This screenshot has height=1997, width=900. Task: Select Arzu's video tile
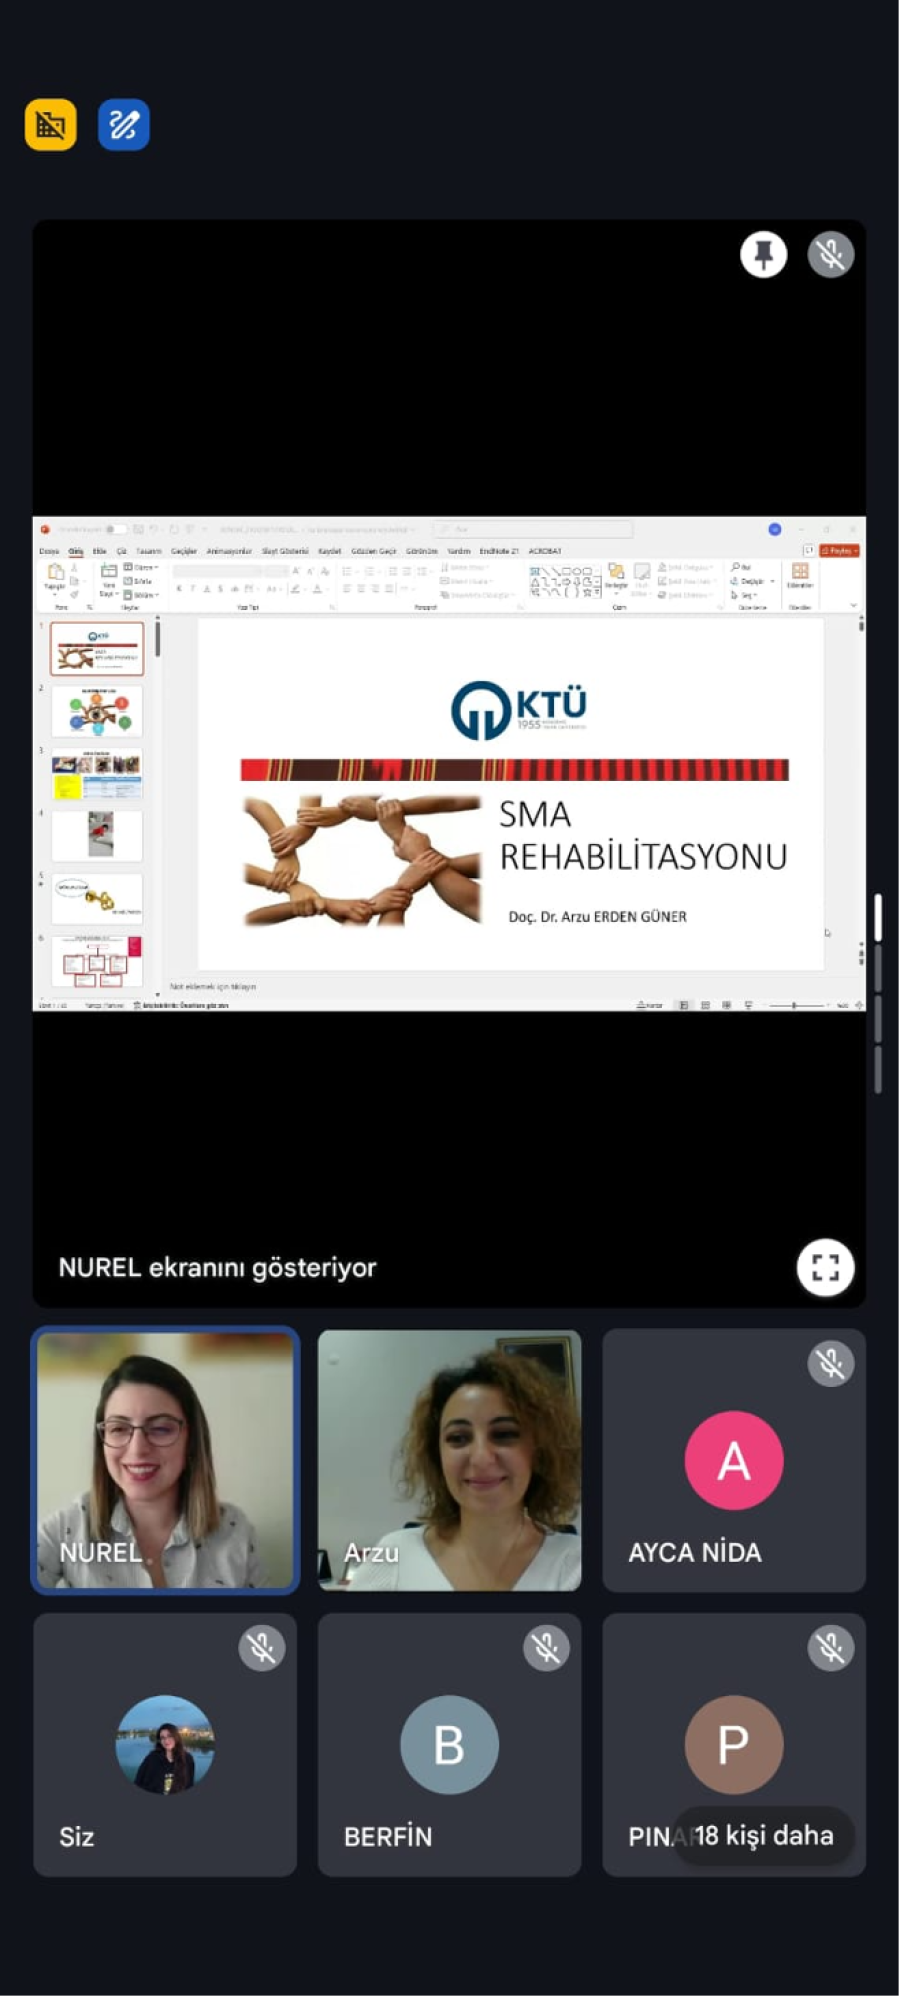point(449,1460)
